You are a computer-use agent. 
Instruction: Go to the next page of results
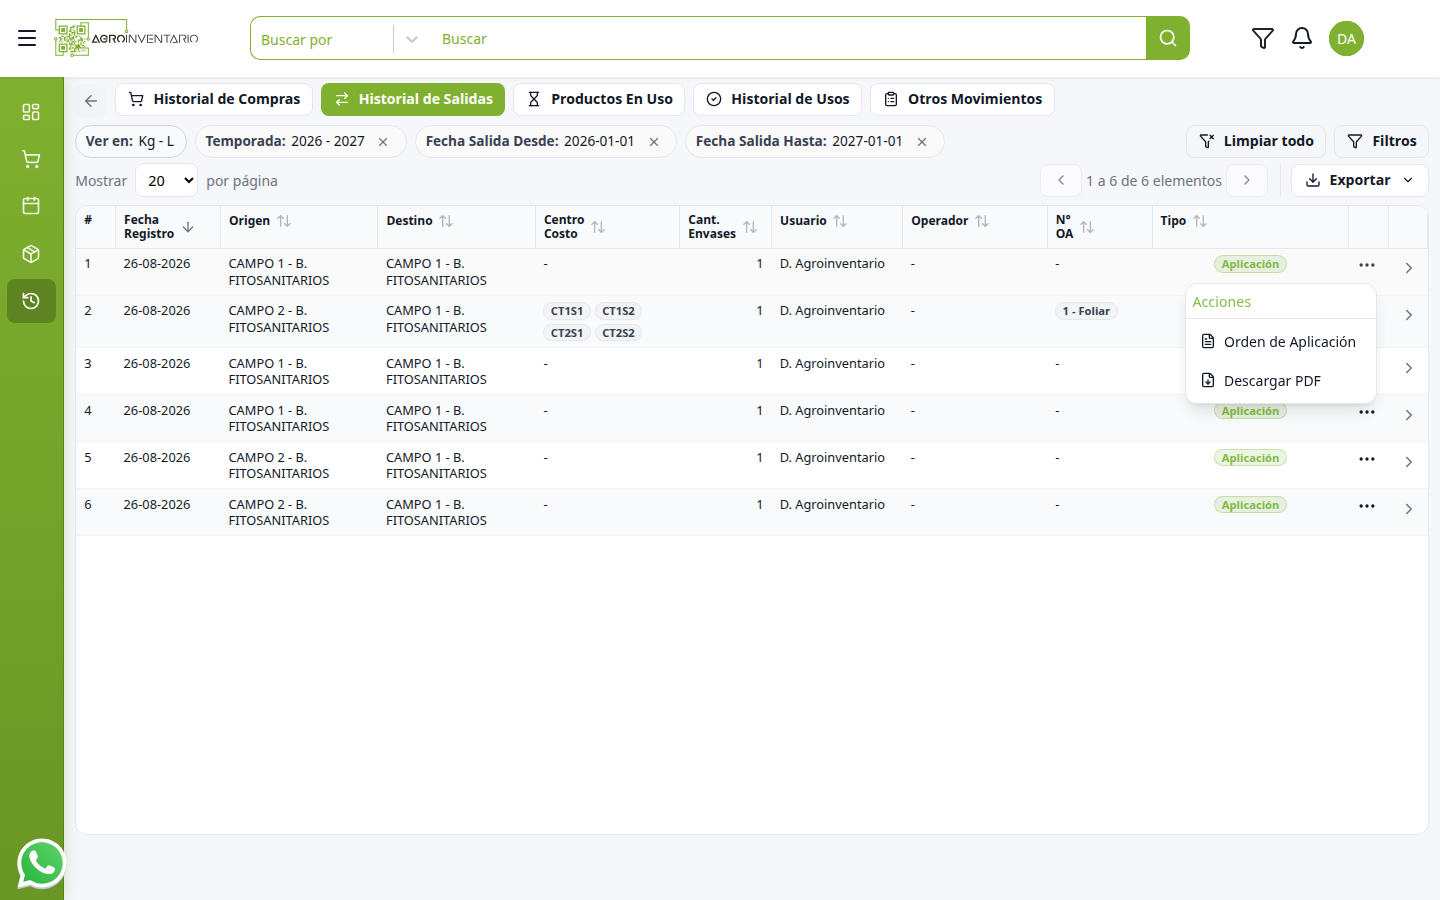tap(1247, 180)
